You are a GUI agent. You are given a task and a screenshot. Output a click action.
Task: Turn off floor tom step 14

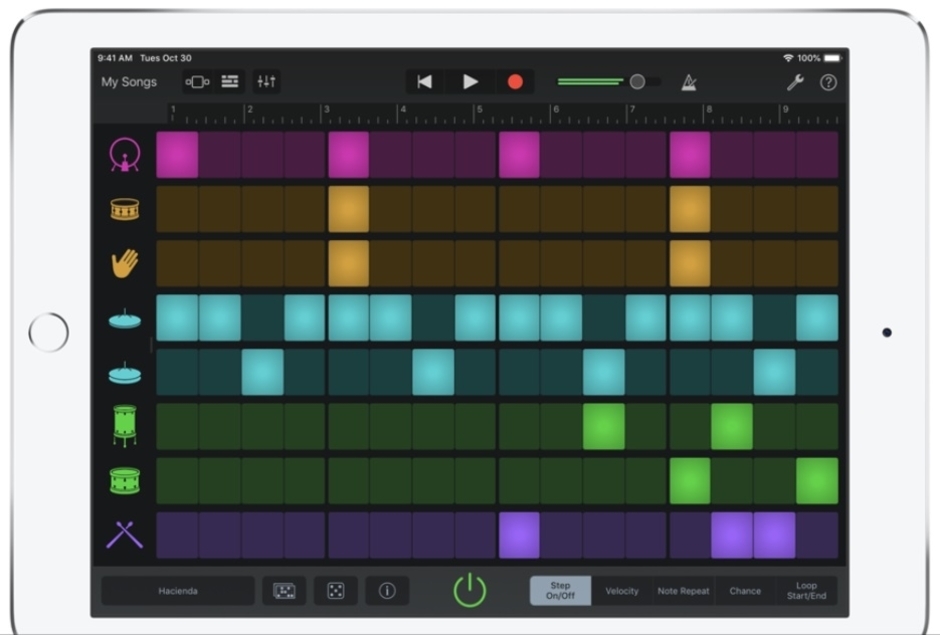(x=732, y=426)
